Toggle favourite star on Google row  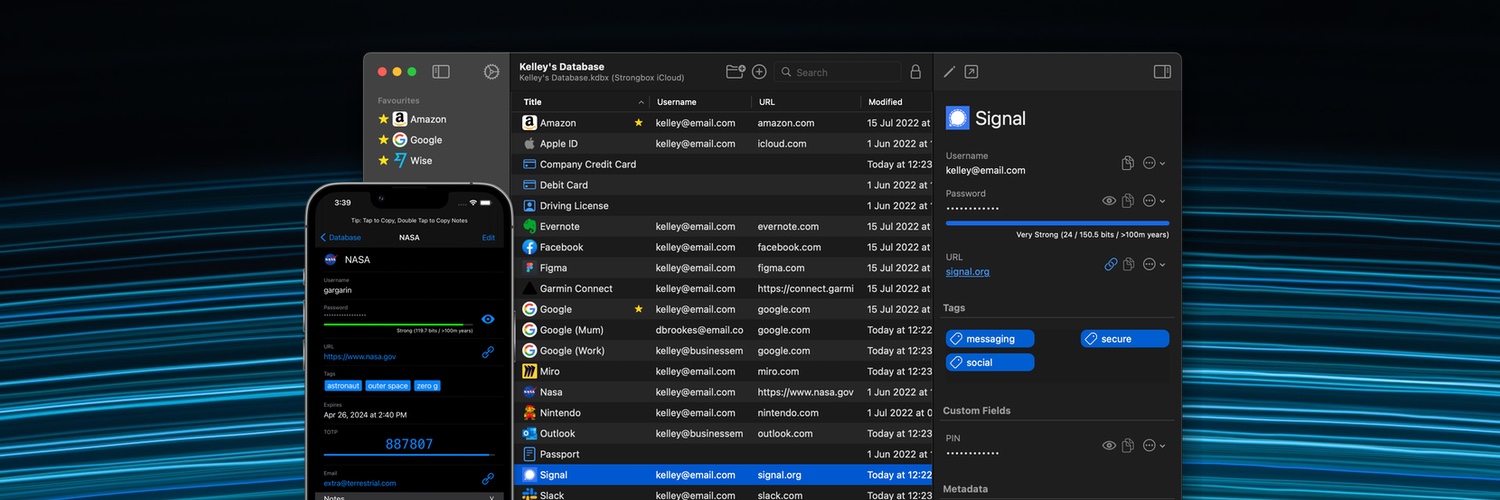[x=639, y=309]
